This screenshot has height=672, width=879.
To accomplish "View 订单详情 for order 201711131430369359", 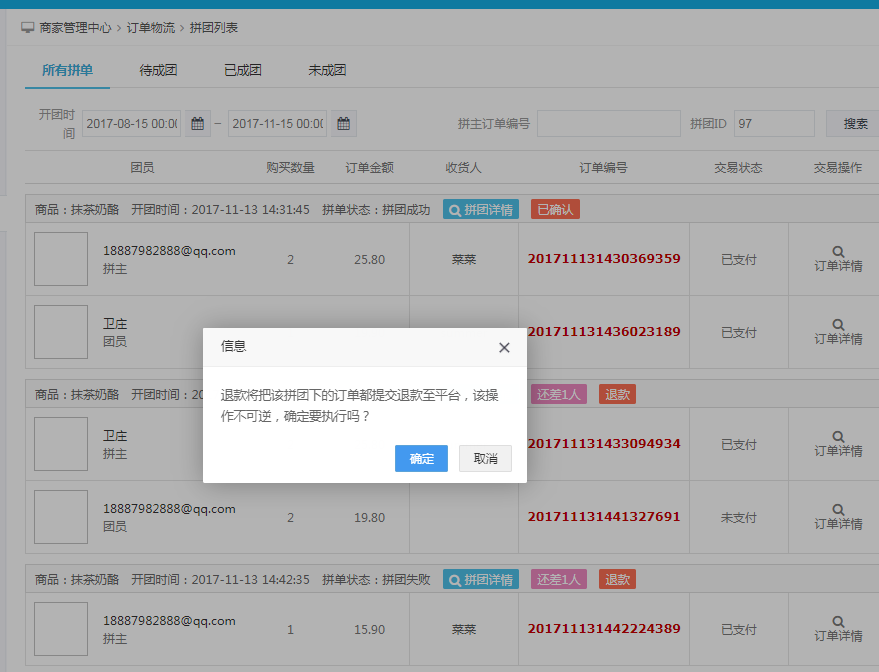I will 838,259.
